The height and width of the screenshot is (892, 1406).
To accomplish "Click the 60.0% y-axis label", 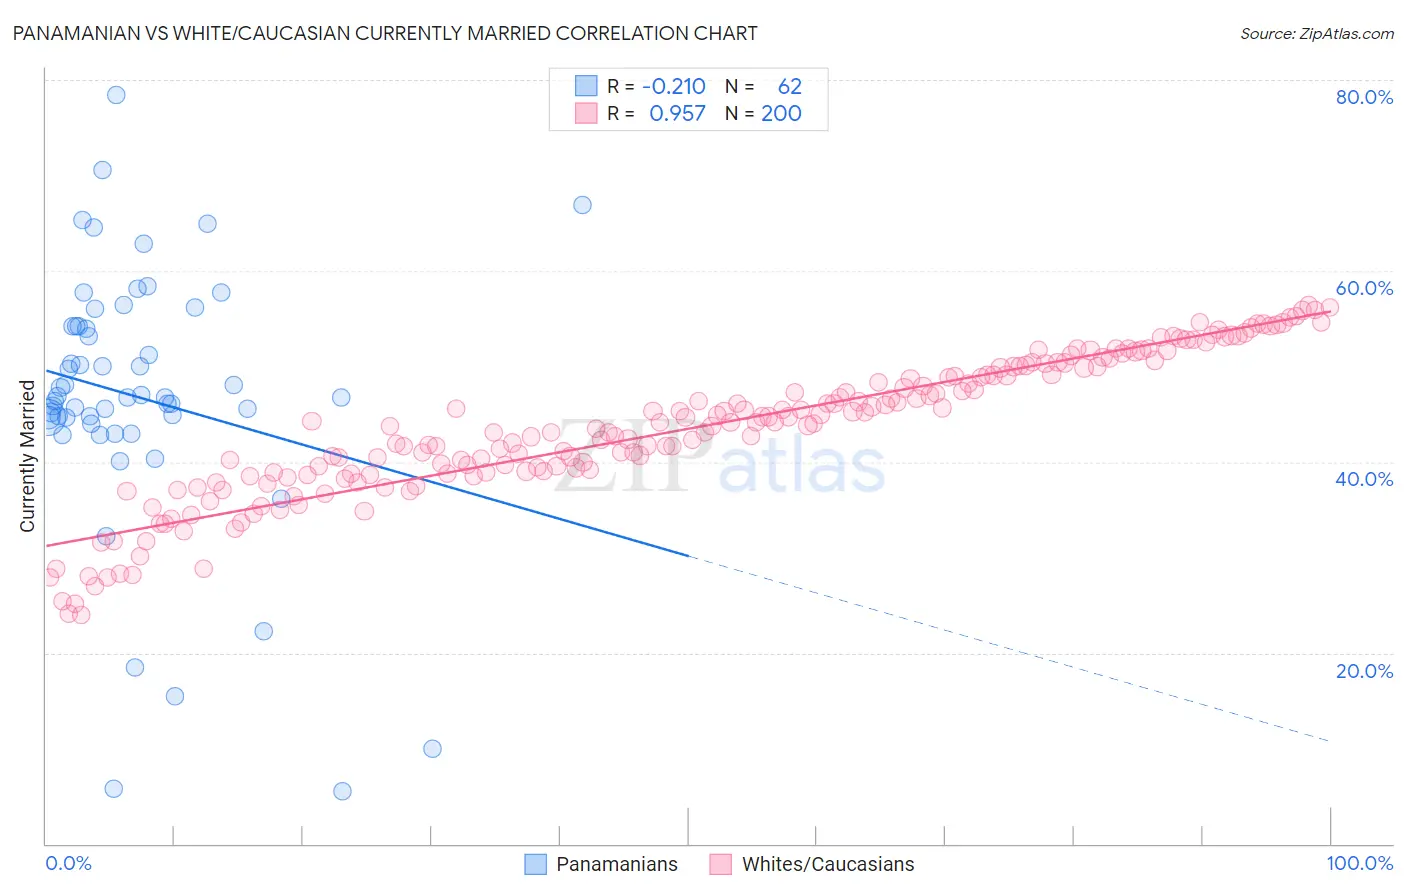I will [1364, 288].
